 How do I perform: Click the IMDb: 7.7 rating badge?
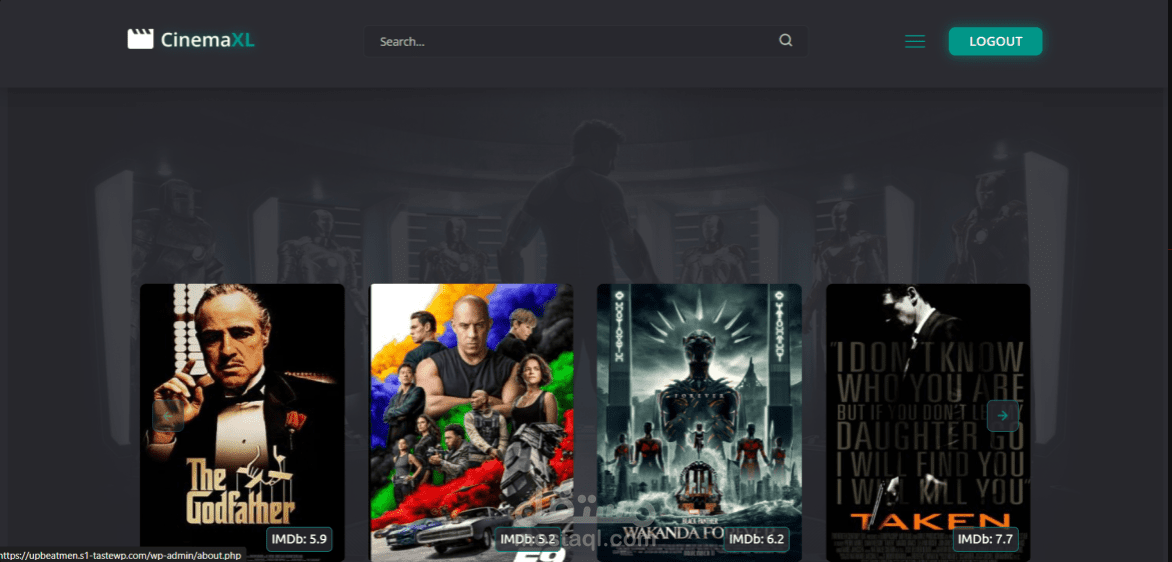[x=985, y=539]
